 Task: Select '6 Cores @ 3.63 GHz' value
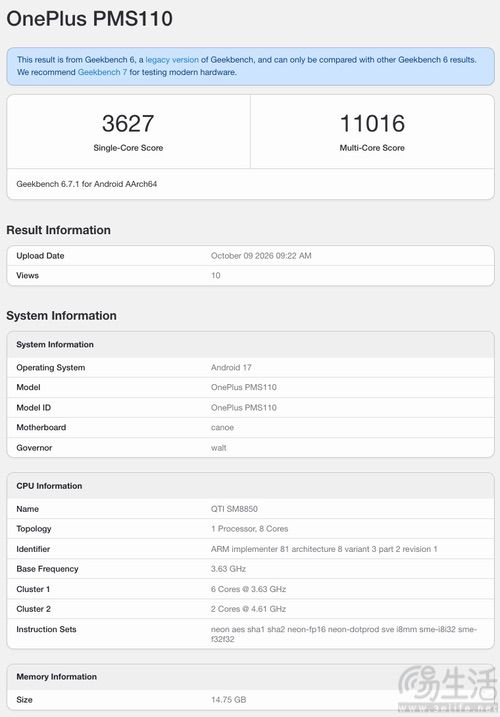pyautogui.click(x=248, y=589)
